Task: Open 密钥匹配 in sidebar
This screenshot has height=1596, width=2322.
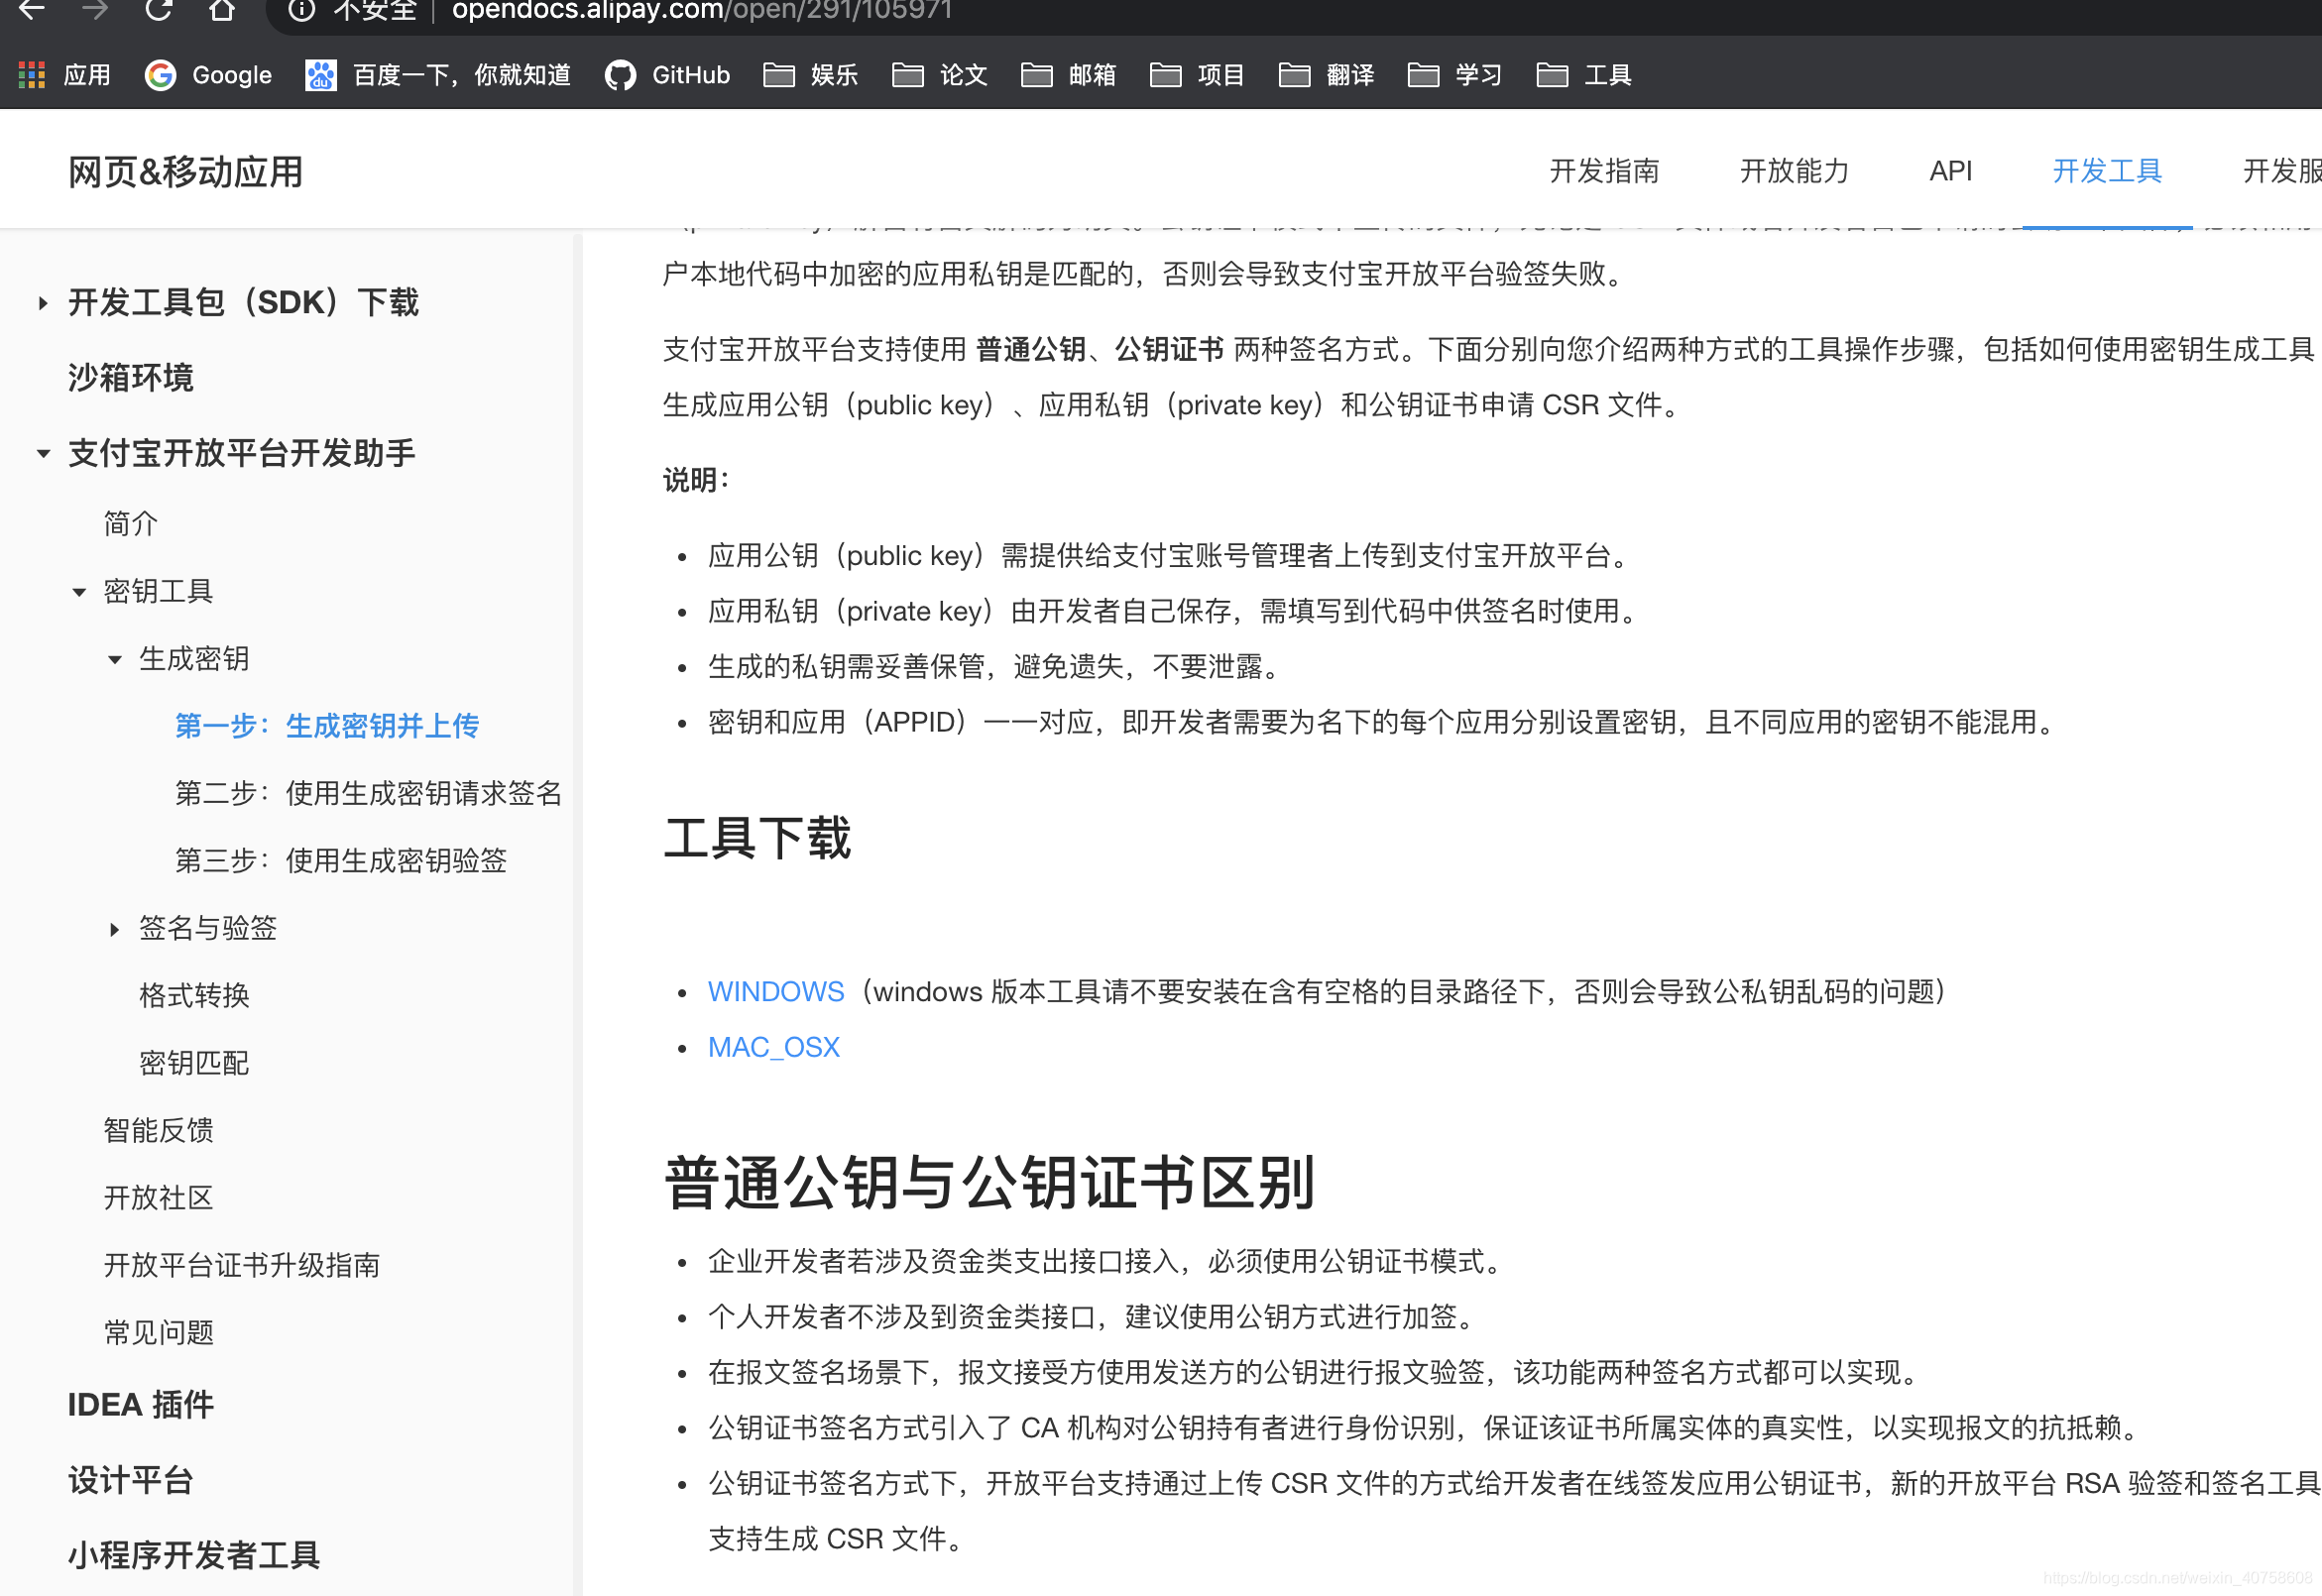Action: 194,1062
